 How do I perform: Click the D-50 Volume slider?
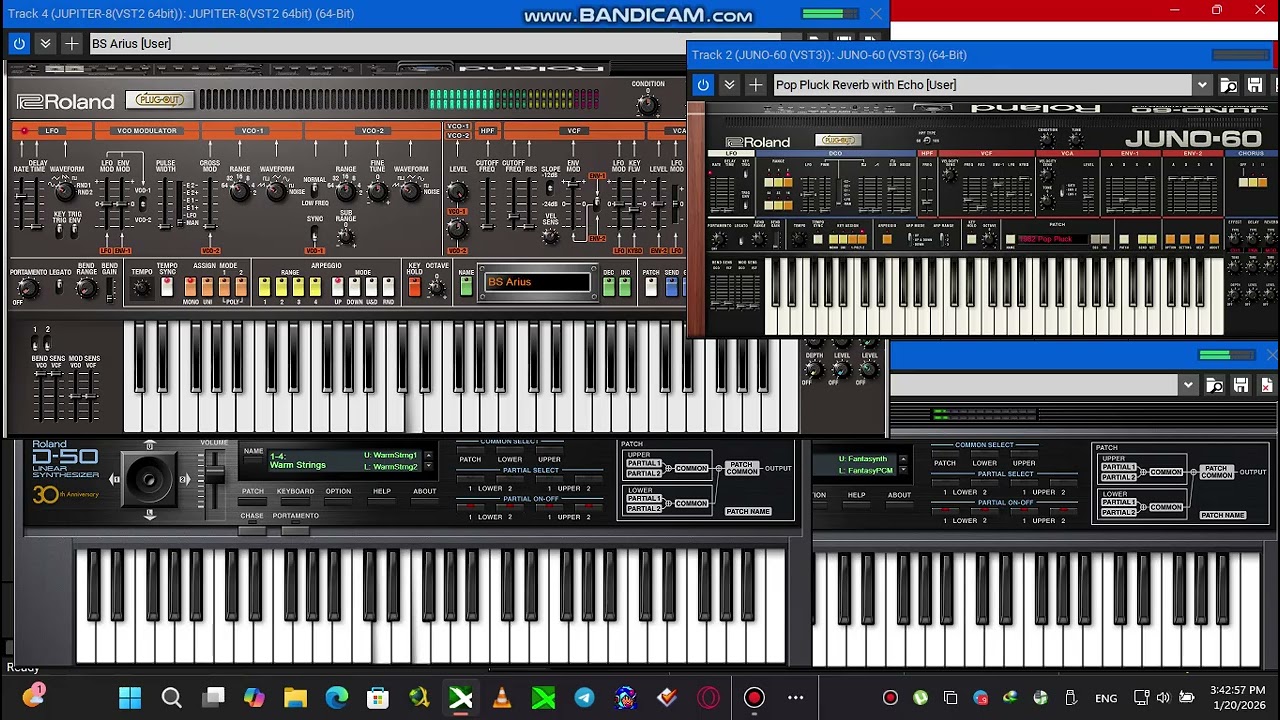(x=213, y=477)
